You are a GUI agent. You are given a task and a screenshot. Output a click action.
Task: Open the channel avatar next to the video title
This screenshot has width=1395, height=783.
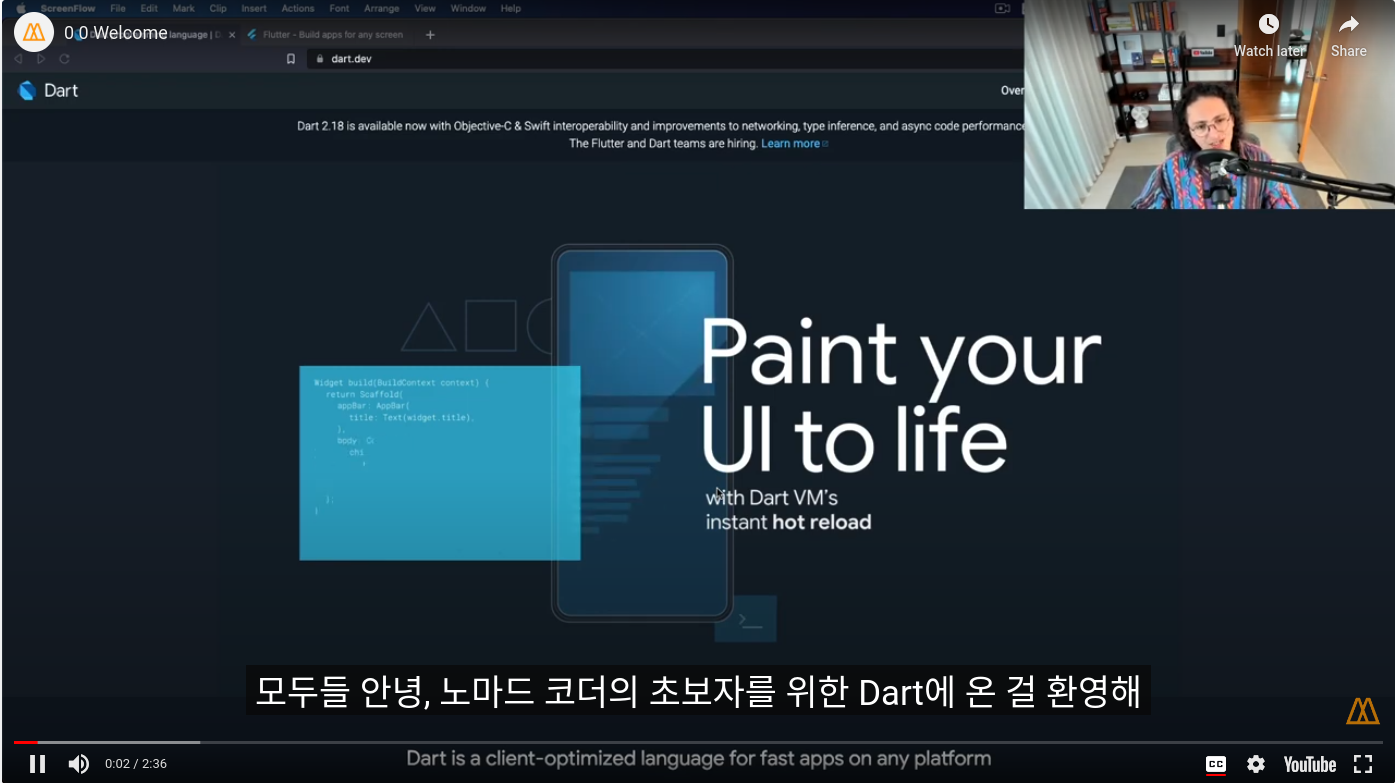(34, 33)
